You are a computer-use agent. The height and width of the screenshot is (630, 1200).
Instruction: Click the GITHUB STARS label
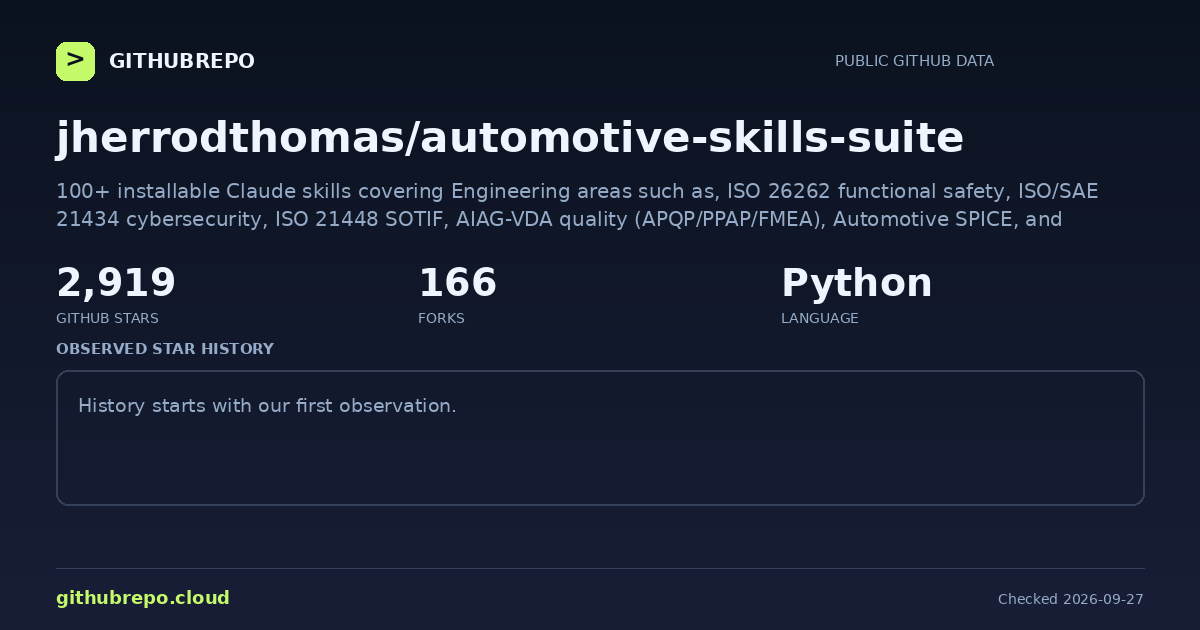pyautogui.click(x=107, y=318)
